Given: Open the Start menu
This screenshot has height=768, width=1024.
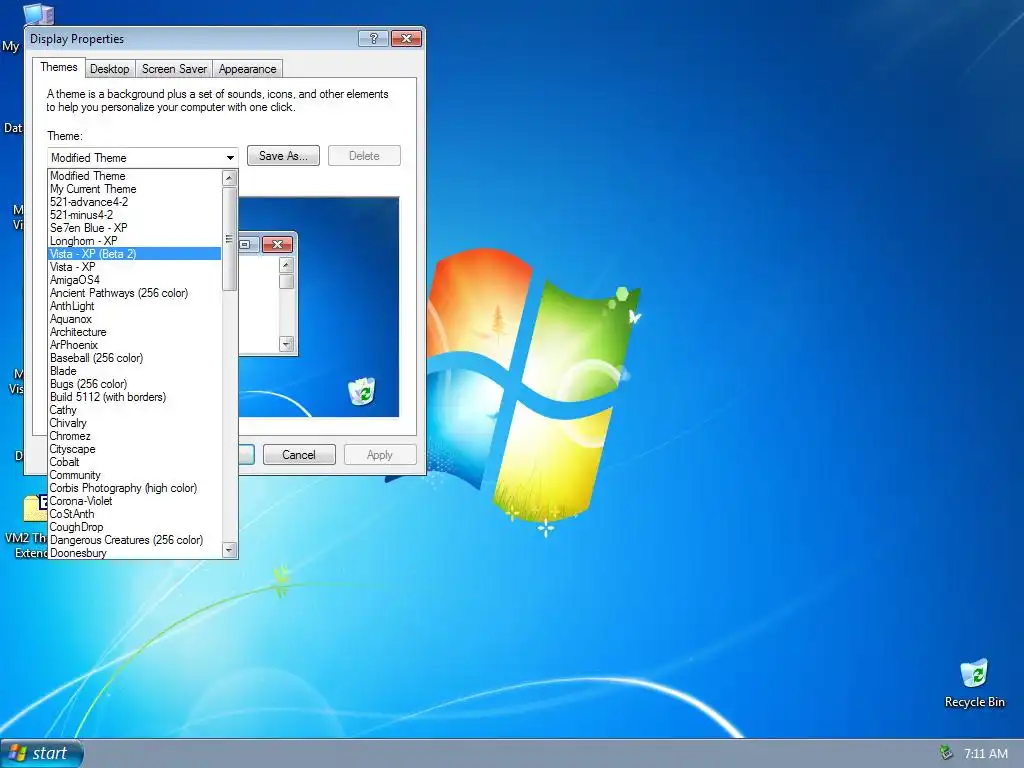Looking at the screenshot, I should coord(42,754).
